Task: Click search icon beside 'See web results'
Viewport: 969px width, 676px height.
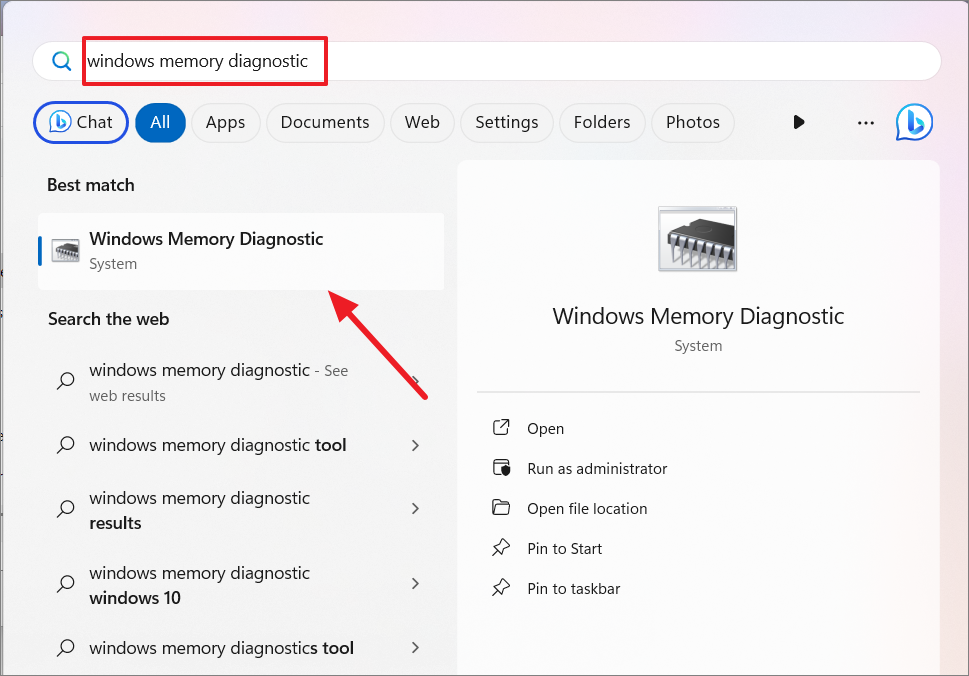Action: click(x=66, y=381)
